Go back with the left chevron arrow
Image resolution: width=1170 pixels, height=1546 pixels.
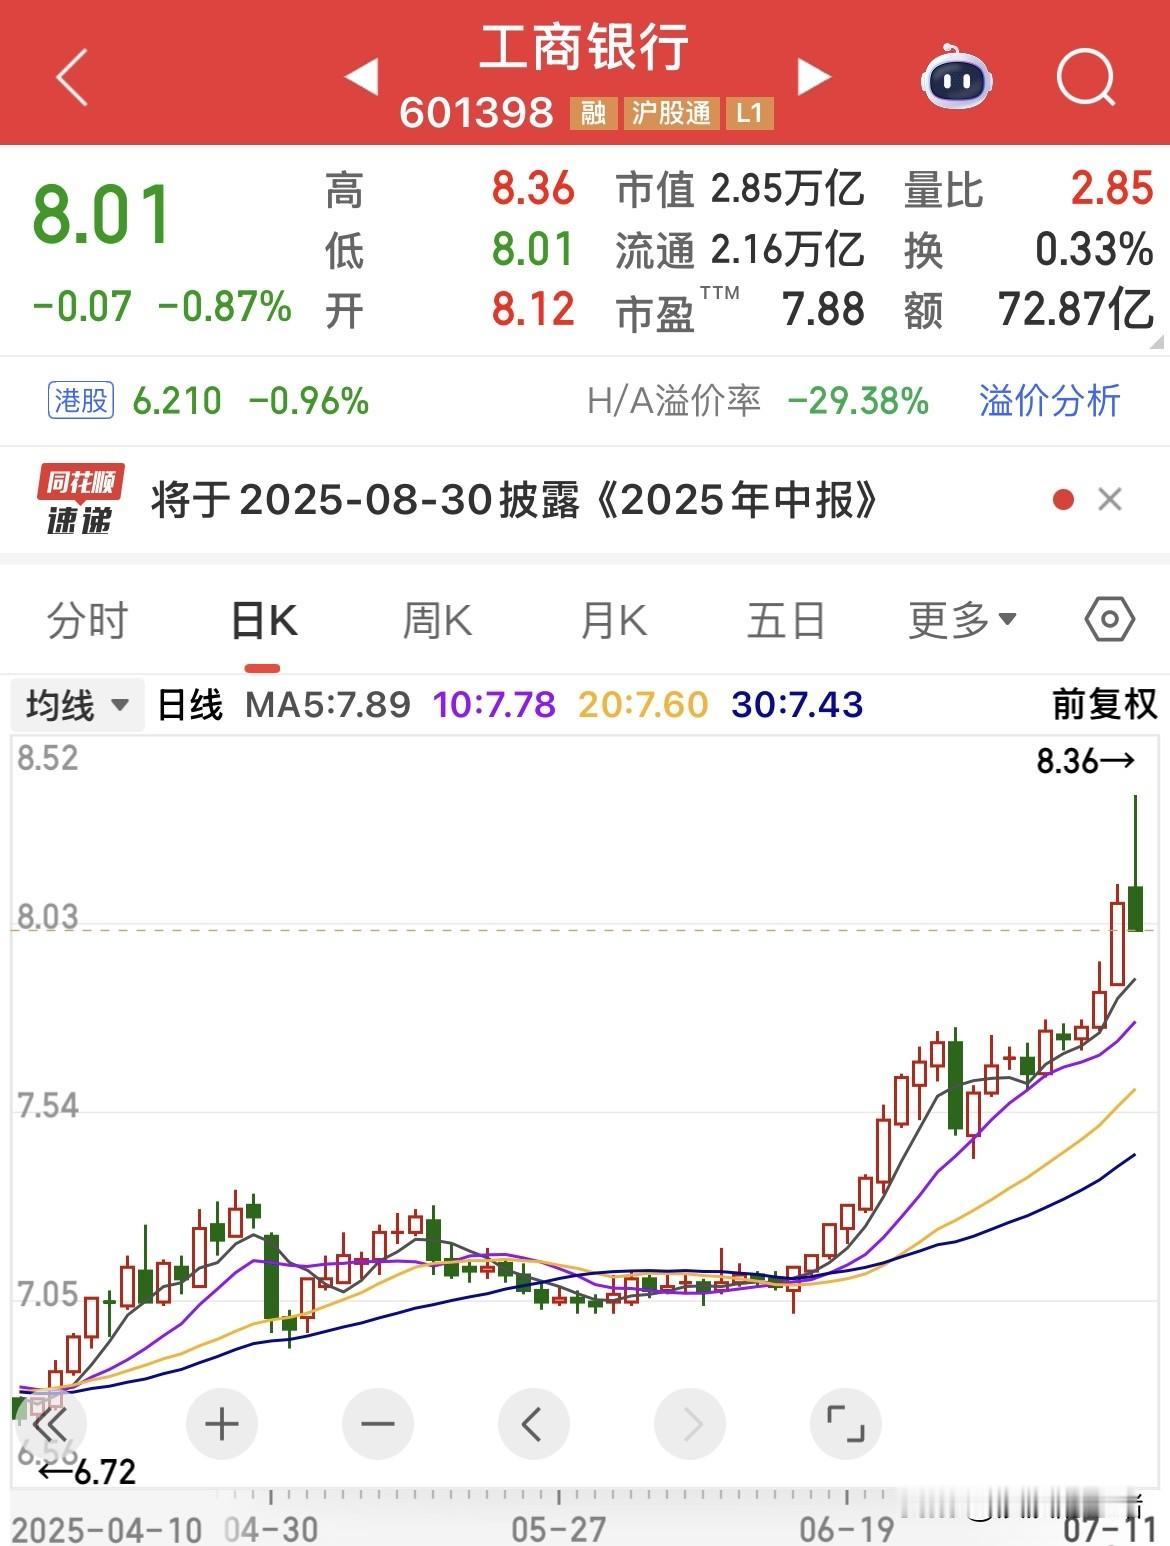pyautogui.click(x=72, y=76)
